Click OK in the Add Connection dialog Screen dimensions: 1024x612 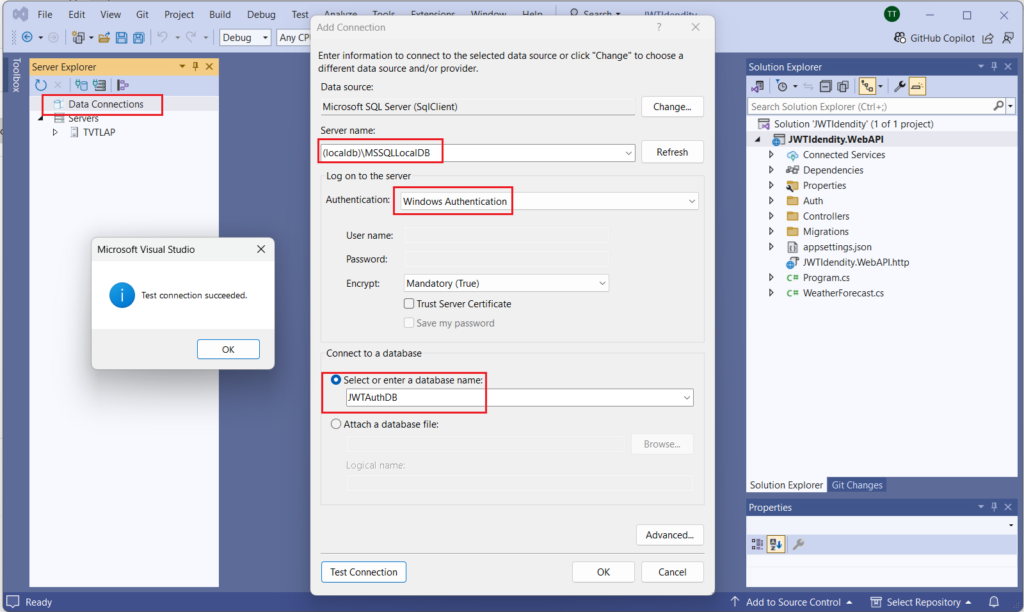coord(603,572)
